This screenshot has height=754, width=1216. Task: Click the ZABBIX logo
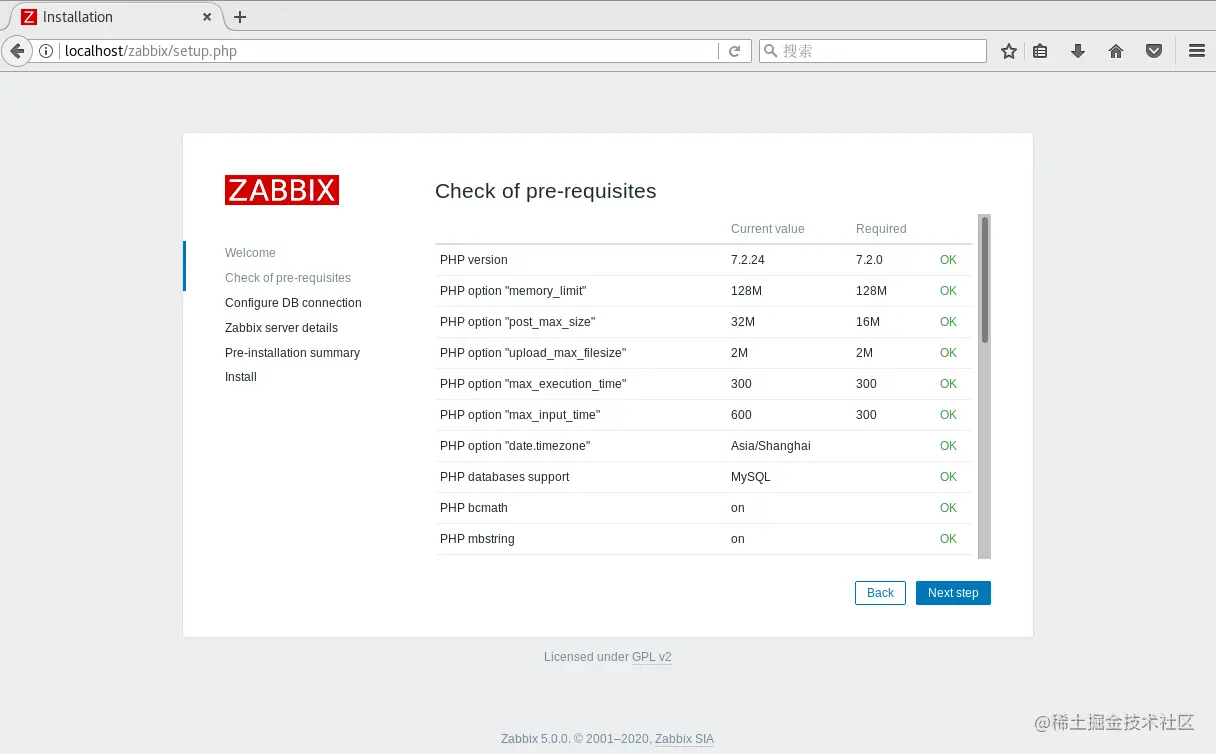282,190
